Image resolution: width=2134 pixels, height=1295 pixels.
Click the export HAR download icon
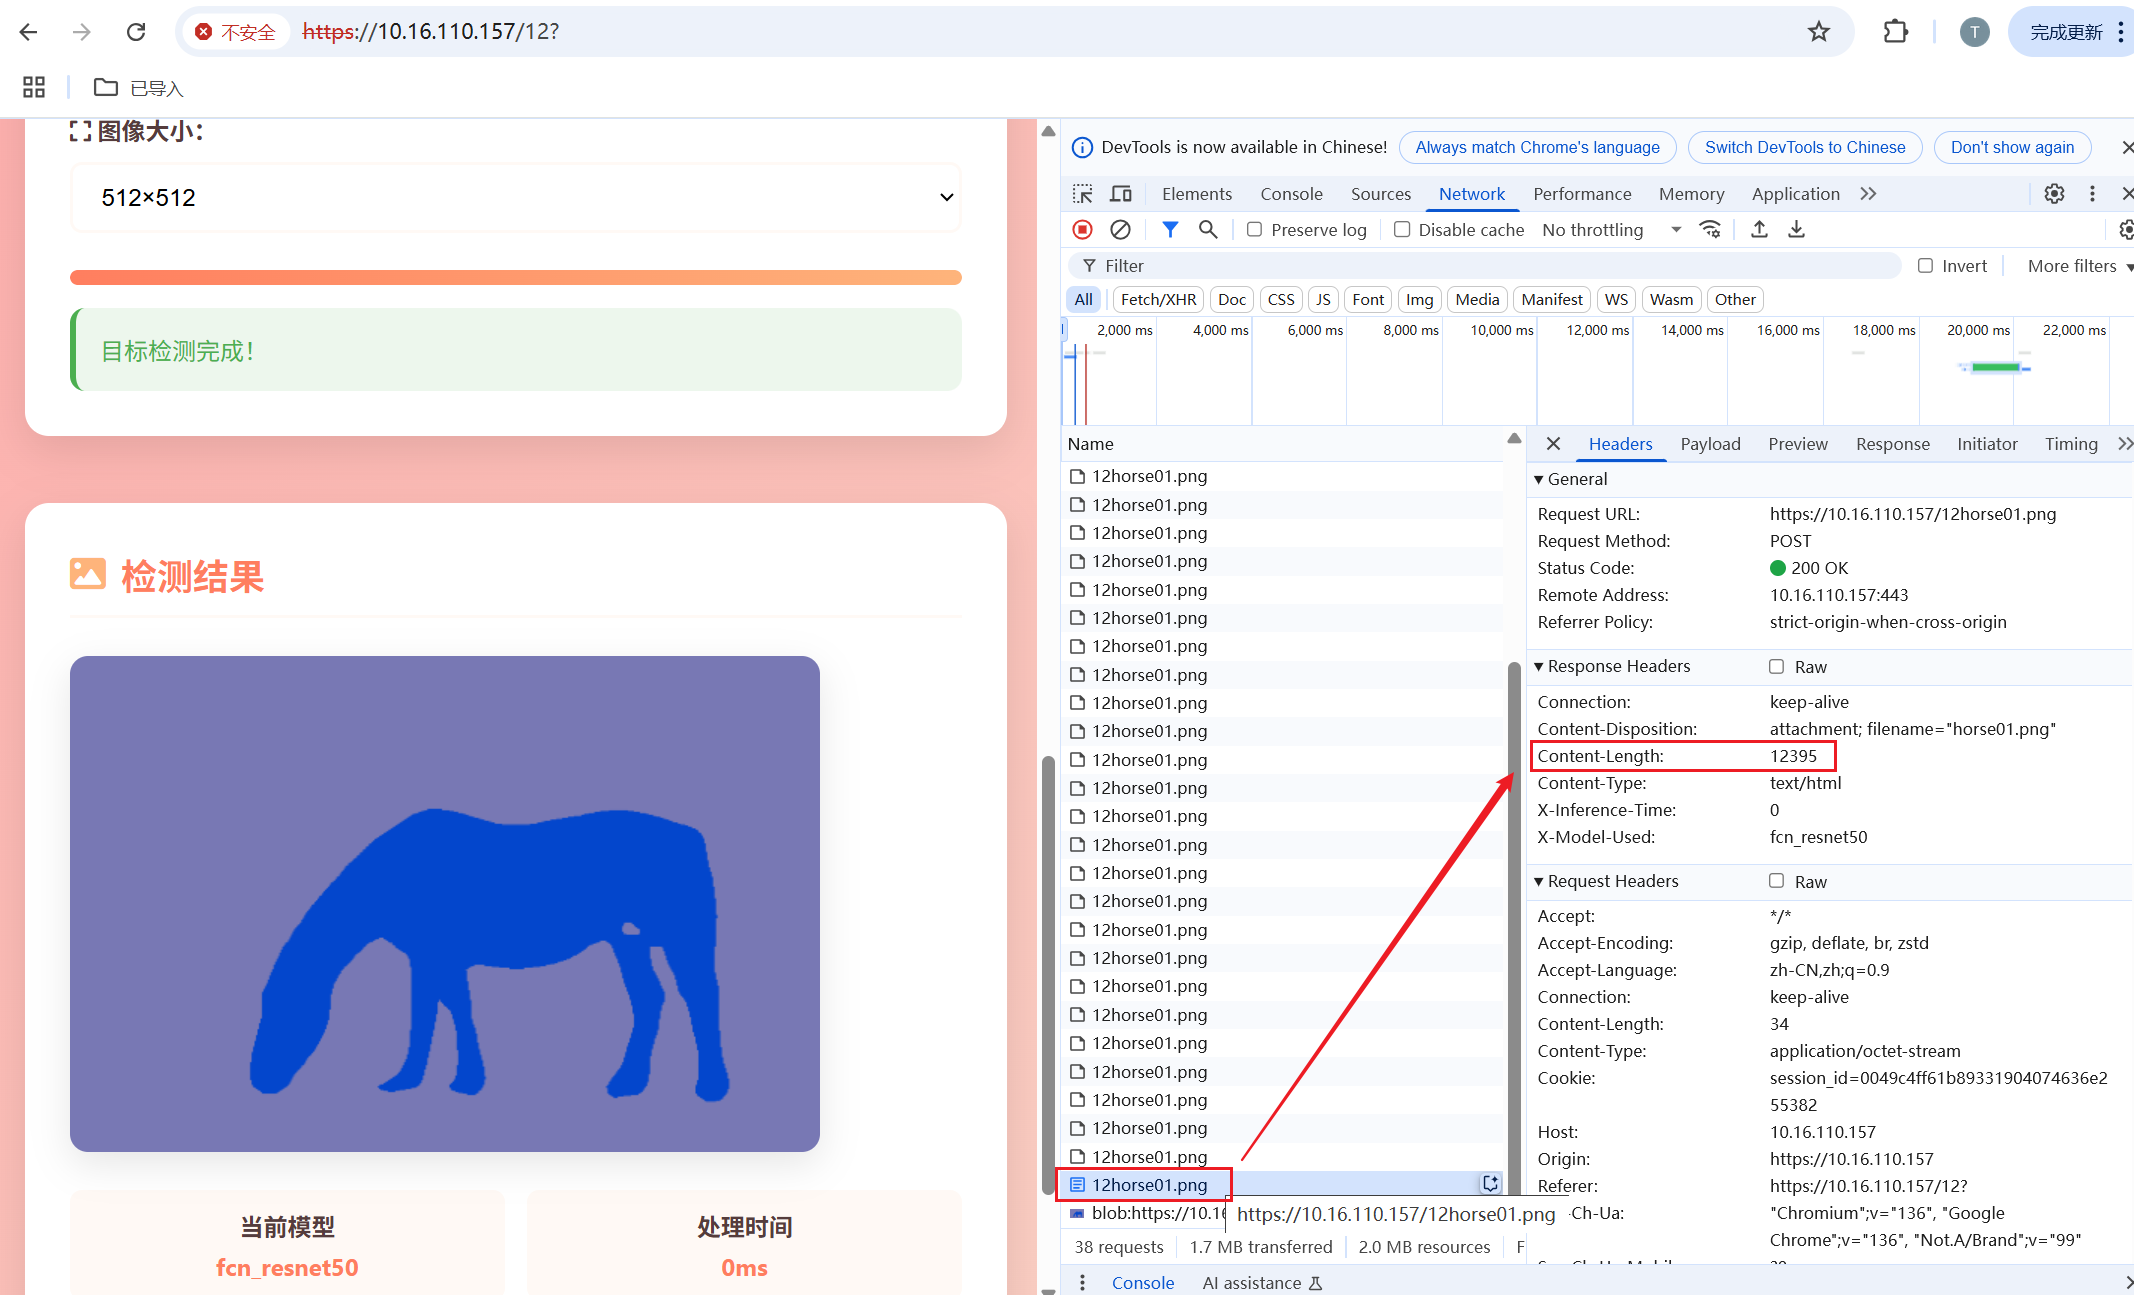[x=1797, y=230]
